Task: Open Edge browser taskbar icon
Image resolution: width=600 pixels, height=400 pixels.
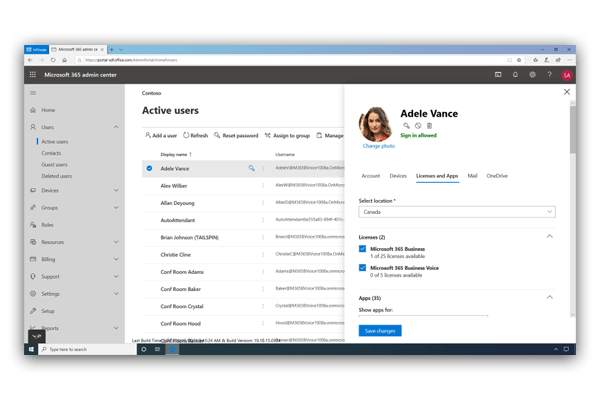Action: tap(172, 349)
